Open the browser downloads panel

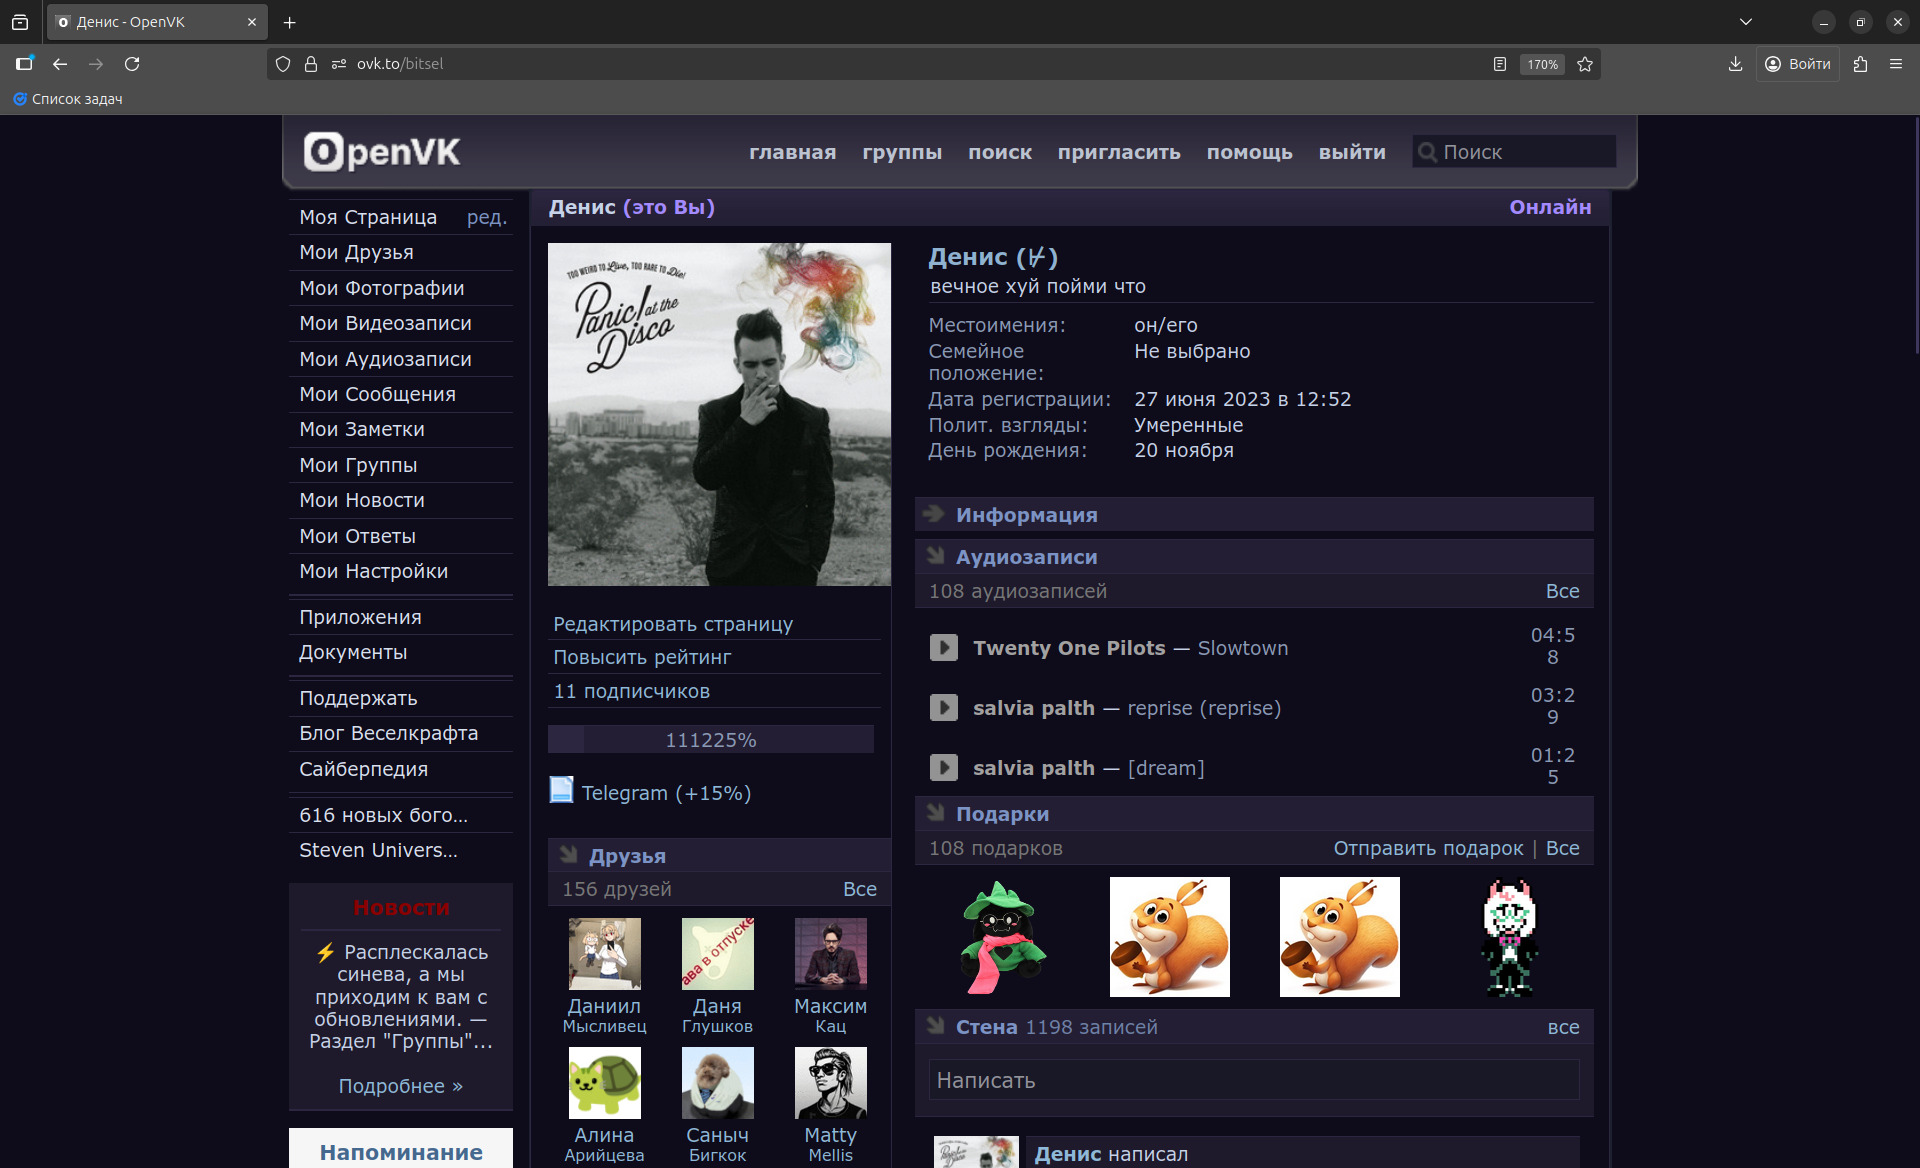pyautogui.click(x=1735, y=64)
